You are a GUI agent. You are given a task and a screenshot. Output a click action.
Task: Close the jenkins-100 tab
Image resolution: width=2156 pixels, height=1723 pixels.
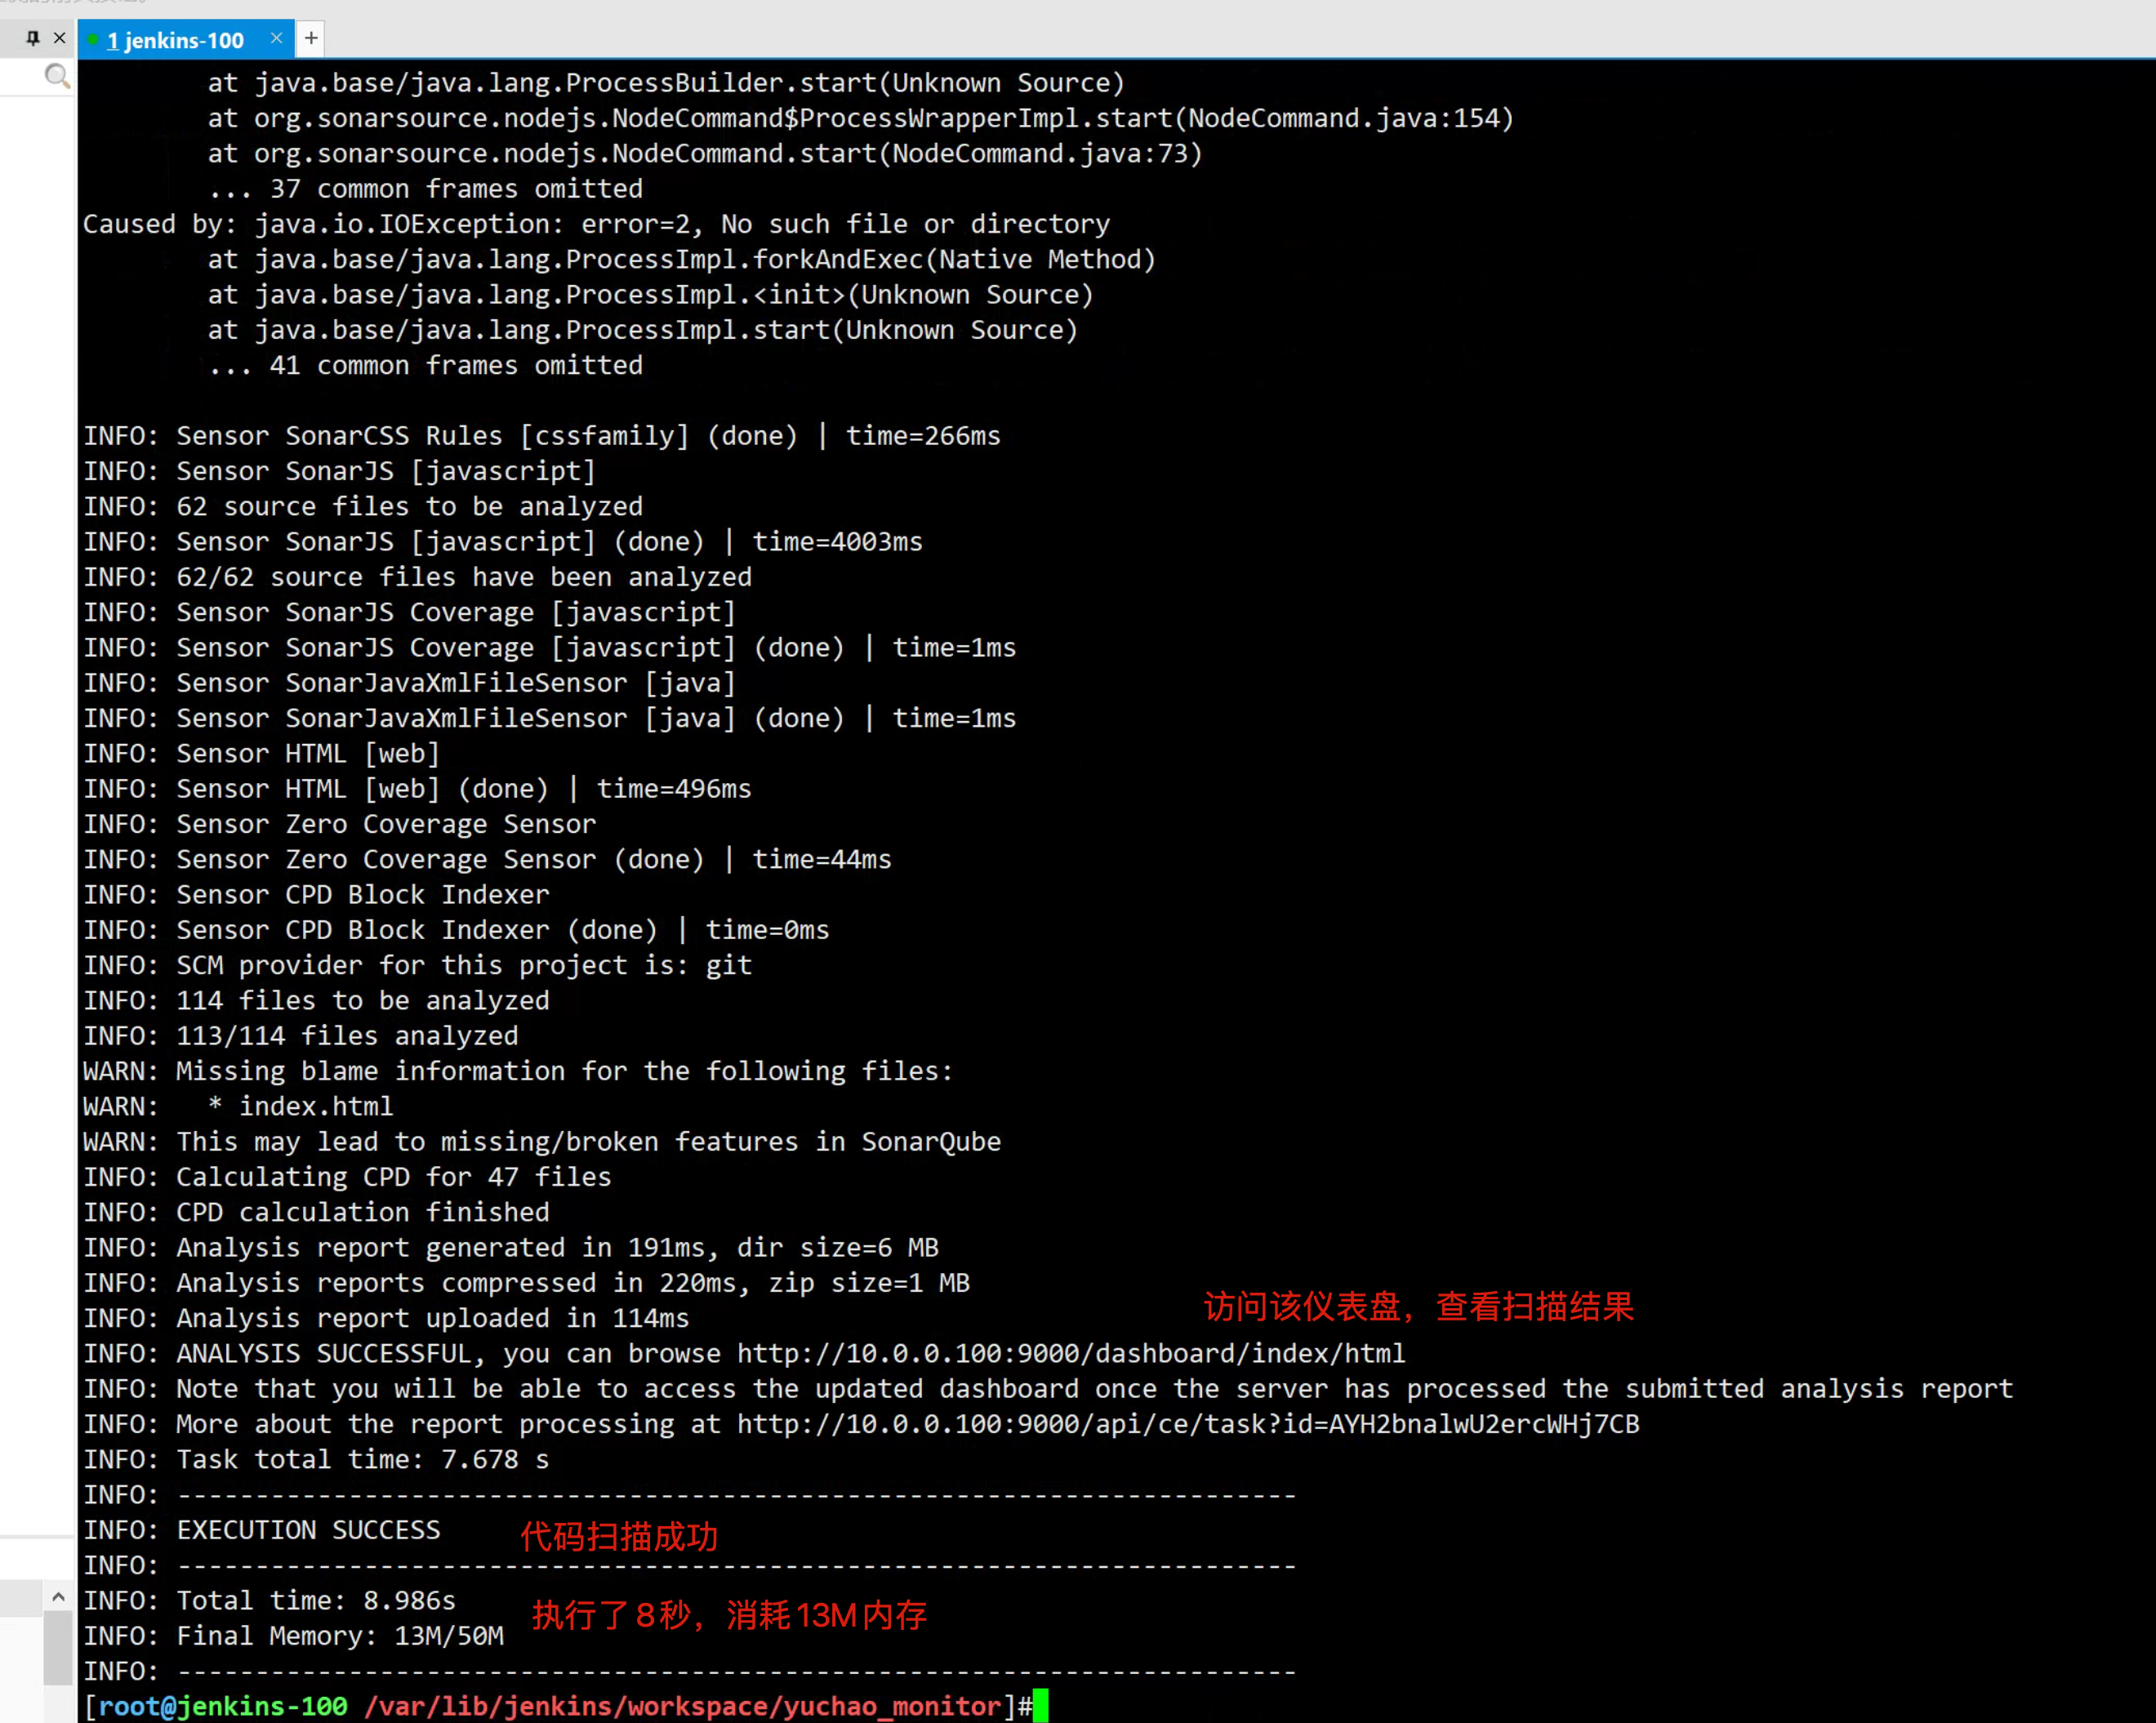(276, 38)
